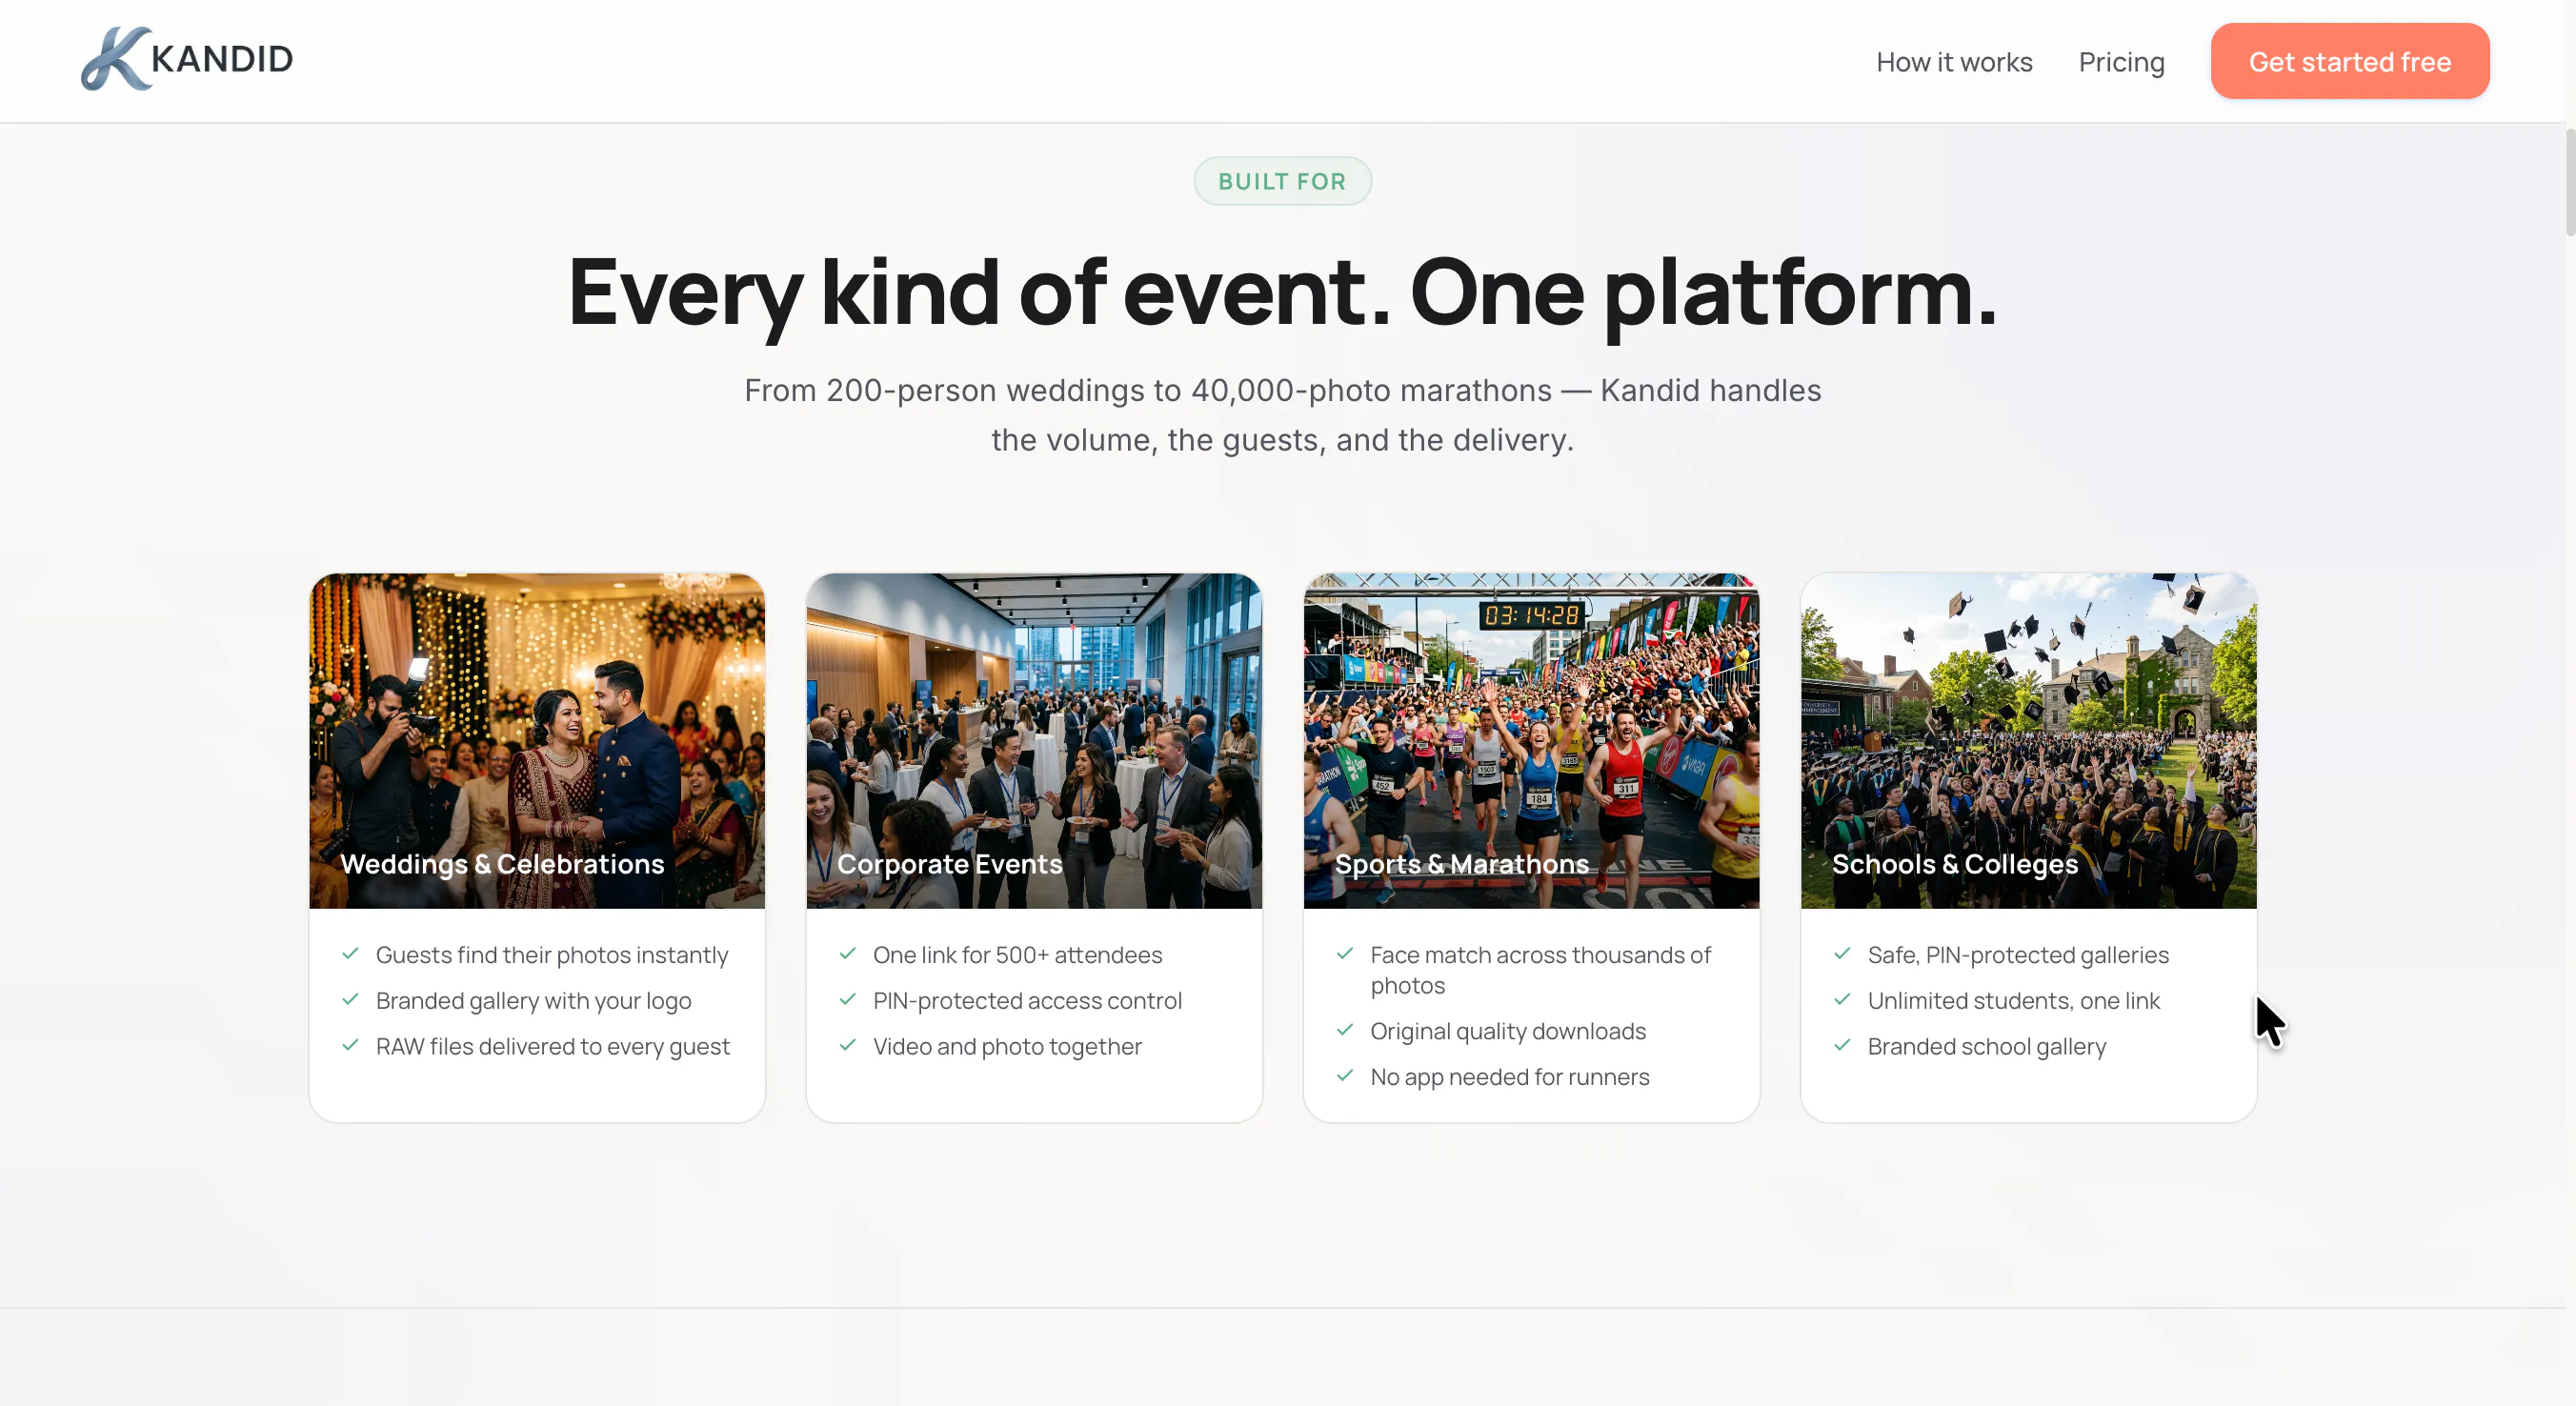Select text 'Face match across thousands of photos'
2576x1406 pixels.
pos(1540,970)
